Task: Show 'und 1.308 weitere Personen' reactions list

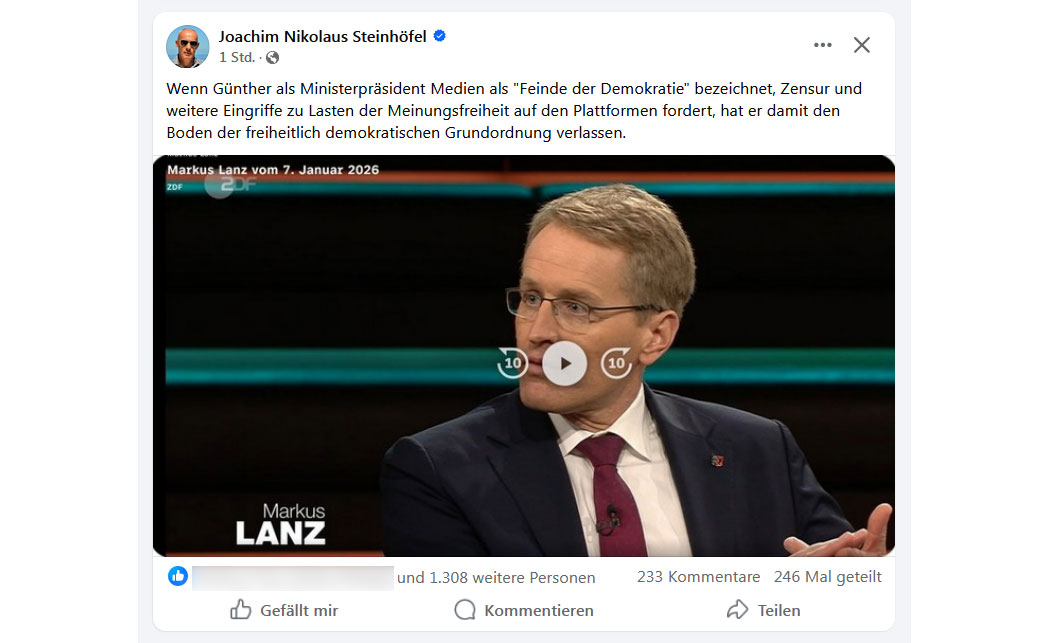Action: (x=496, y=577)
